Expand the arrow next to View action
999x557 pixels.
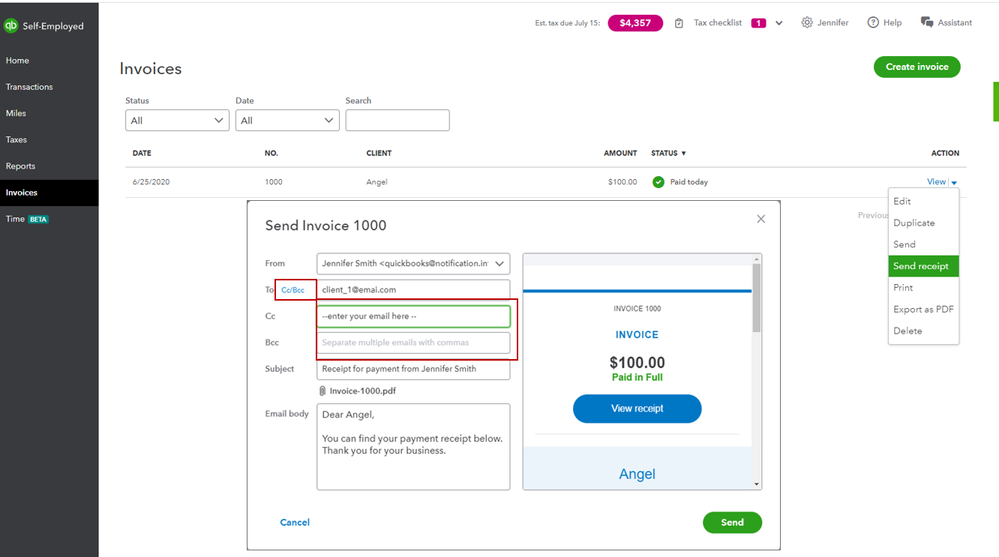pos(954,183)
